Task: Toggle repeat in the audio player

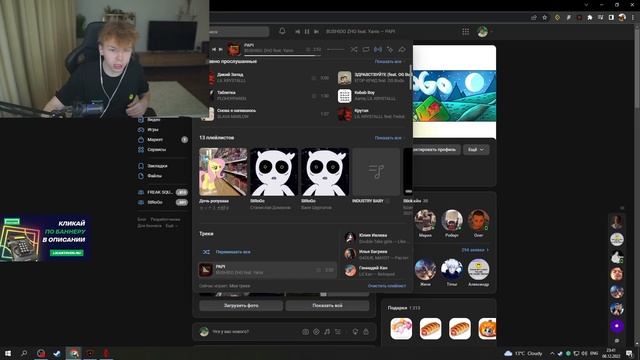Action: coord(366,49)
